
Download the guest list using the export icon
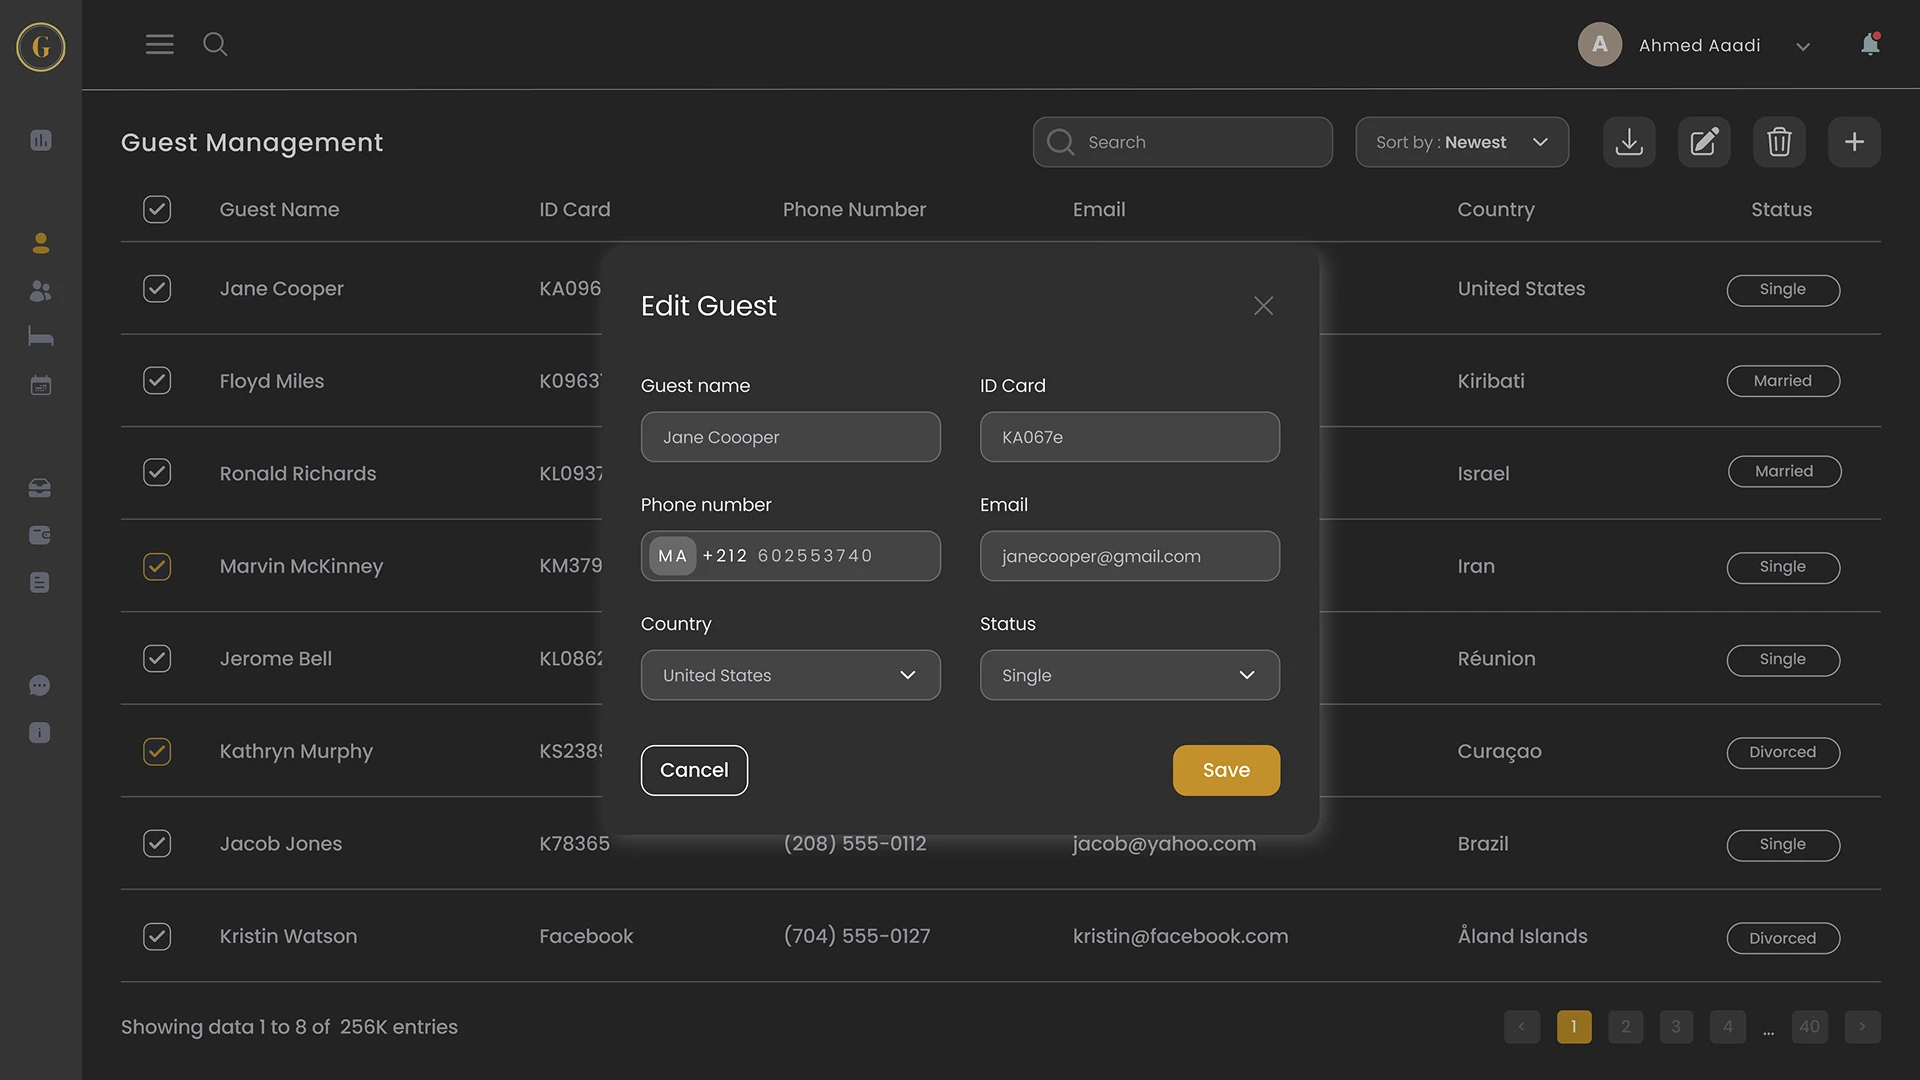pos(1629,141)
